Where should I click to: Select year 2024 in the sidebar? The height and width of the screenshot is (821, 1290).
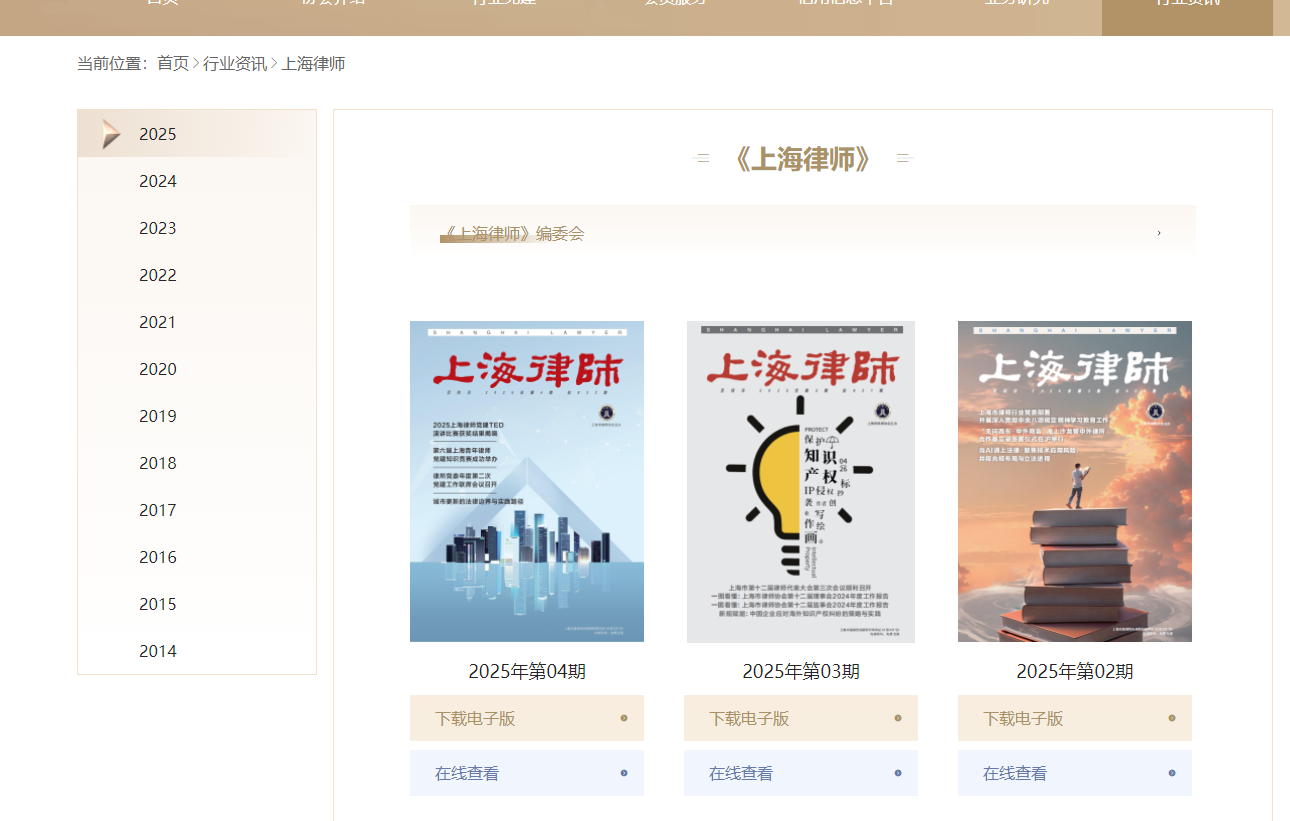(x=158, y=181)
